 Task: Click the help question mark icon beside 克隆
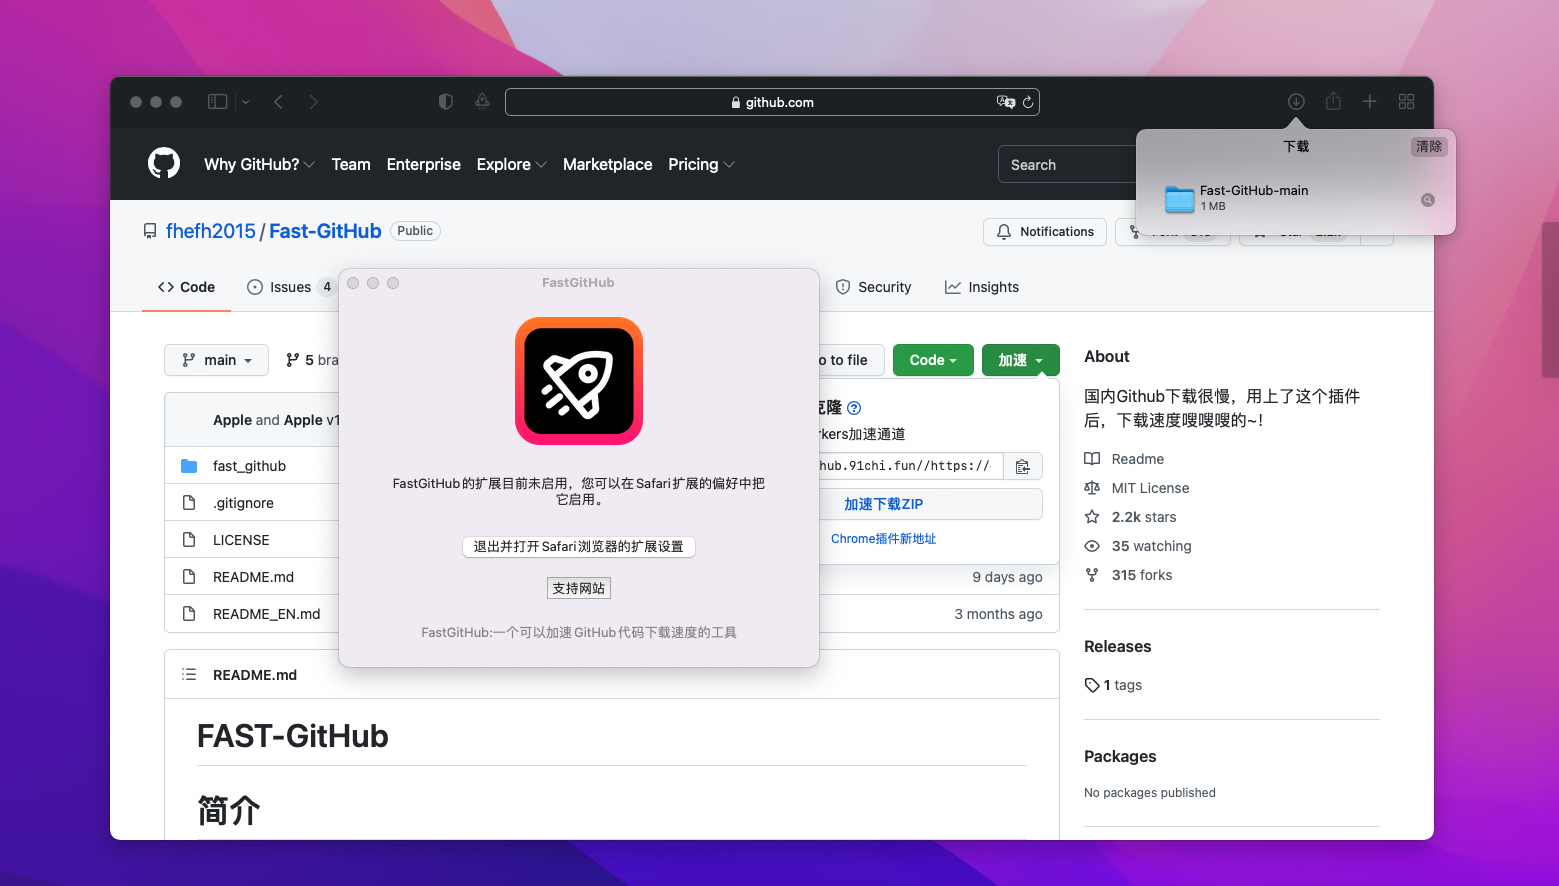click(854, 408)
